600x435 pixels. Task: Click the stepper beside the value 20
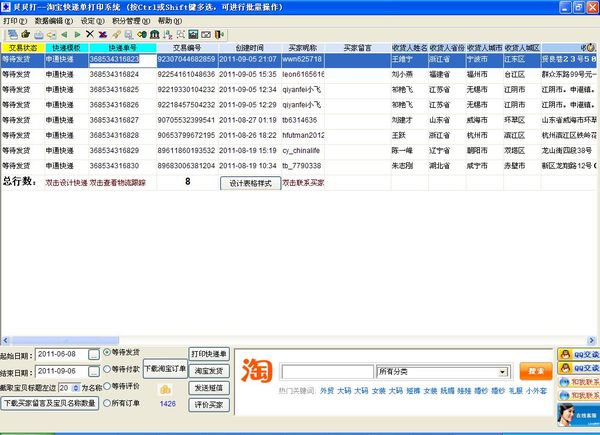(76, 388)
